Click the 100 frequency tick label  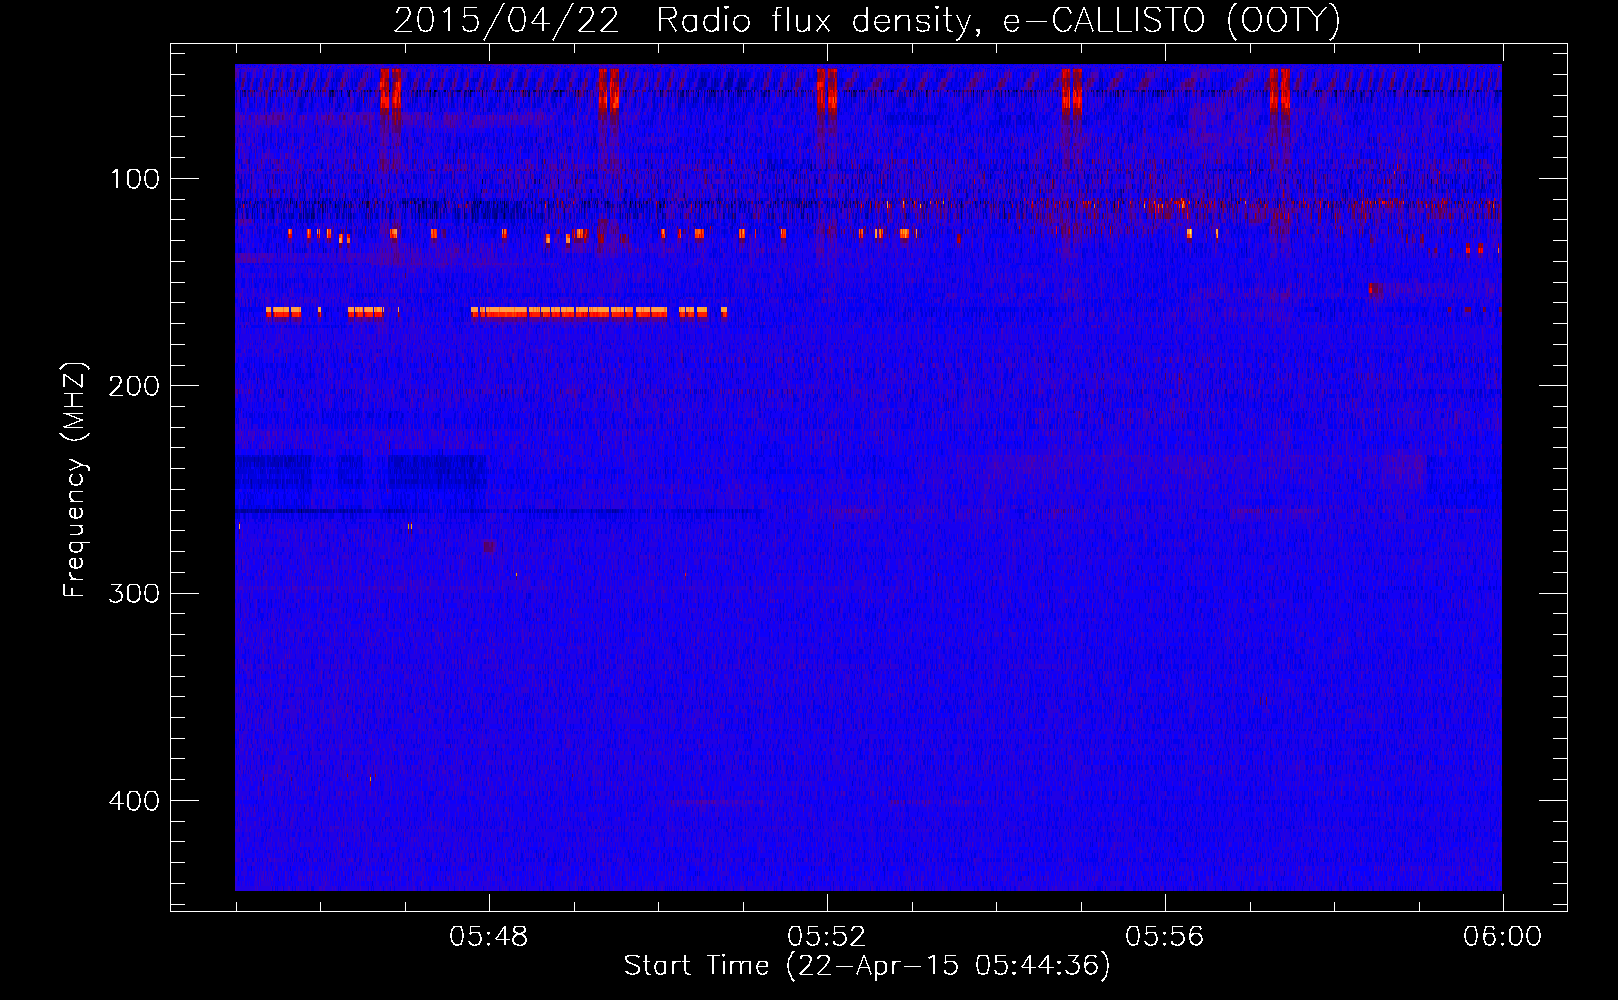135,179
